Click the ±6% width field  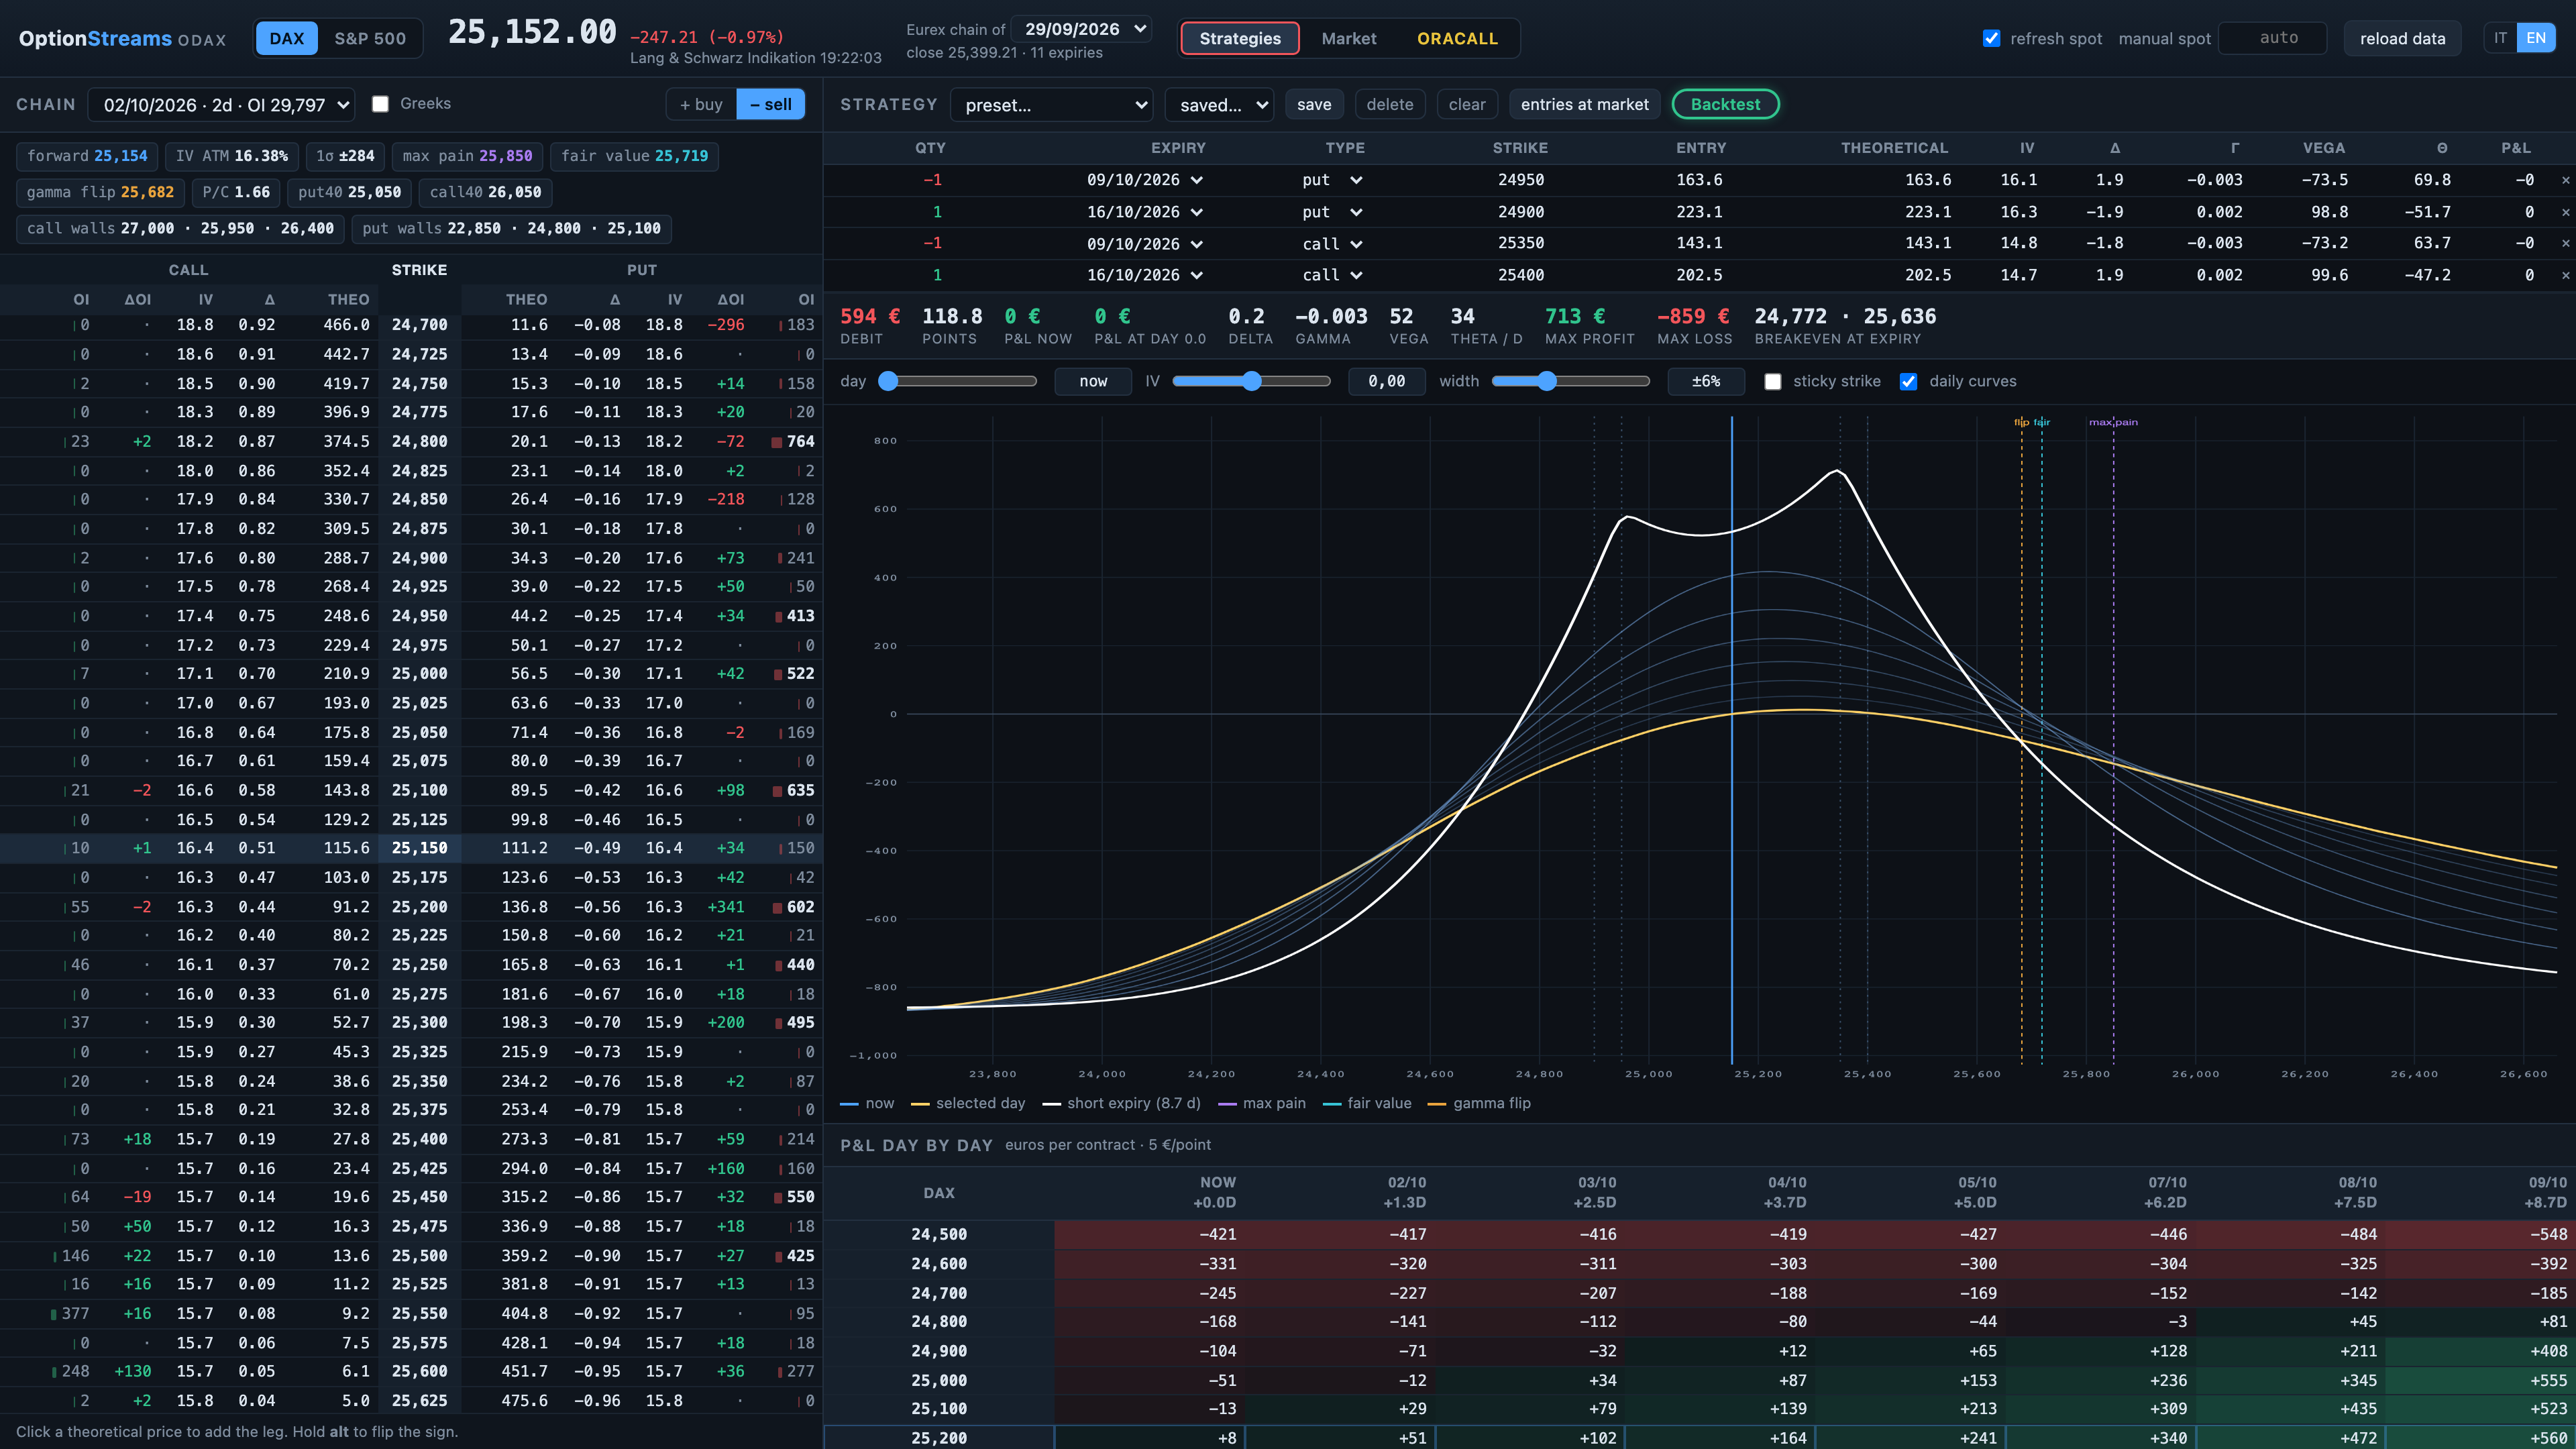point(1706,381)
